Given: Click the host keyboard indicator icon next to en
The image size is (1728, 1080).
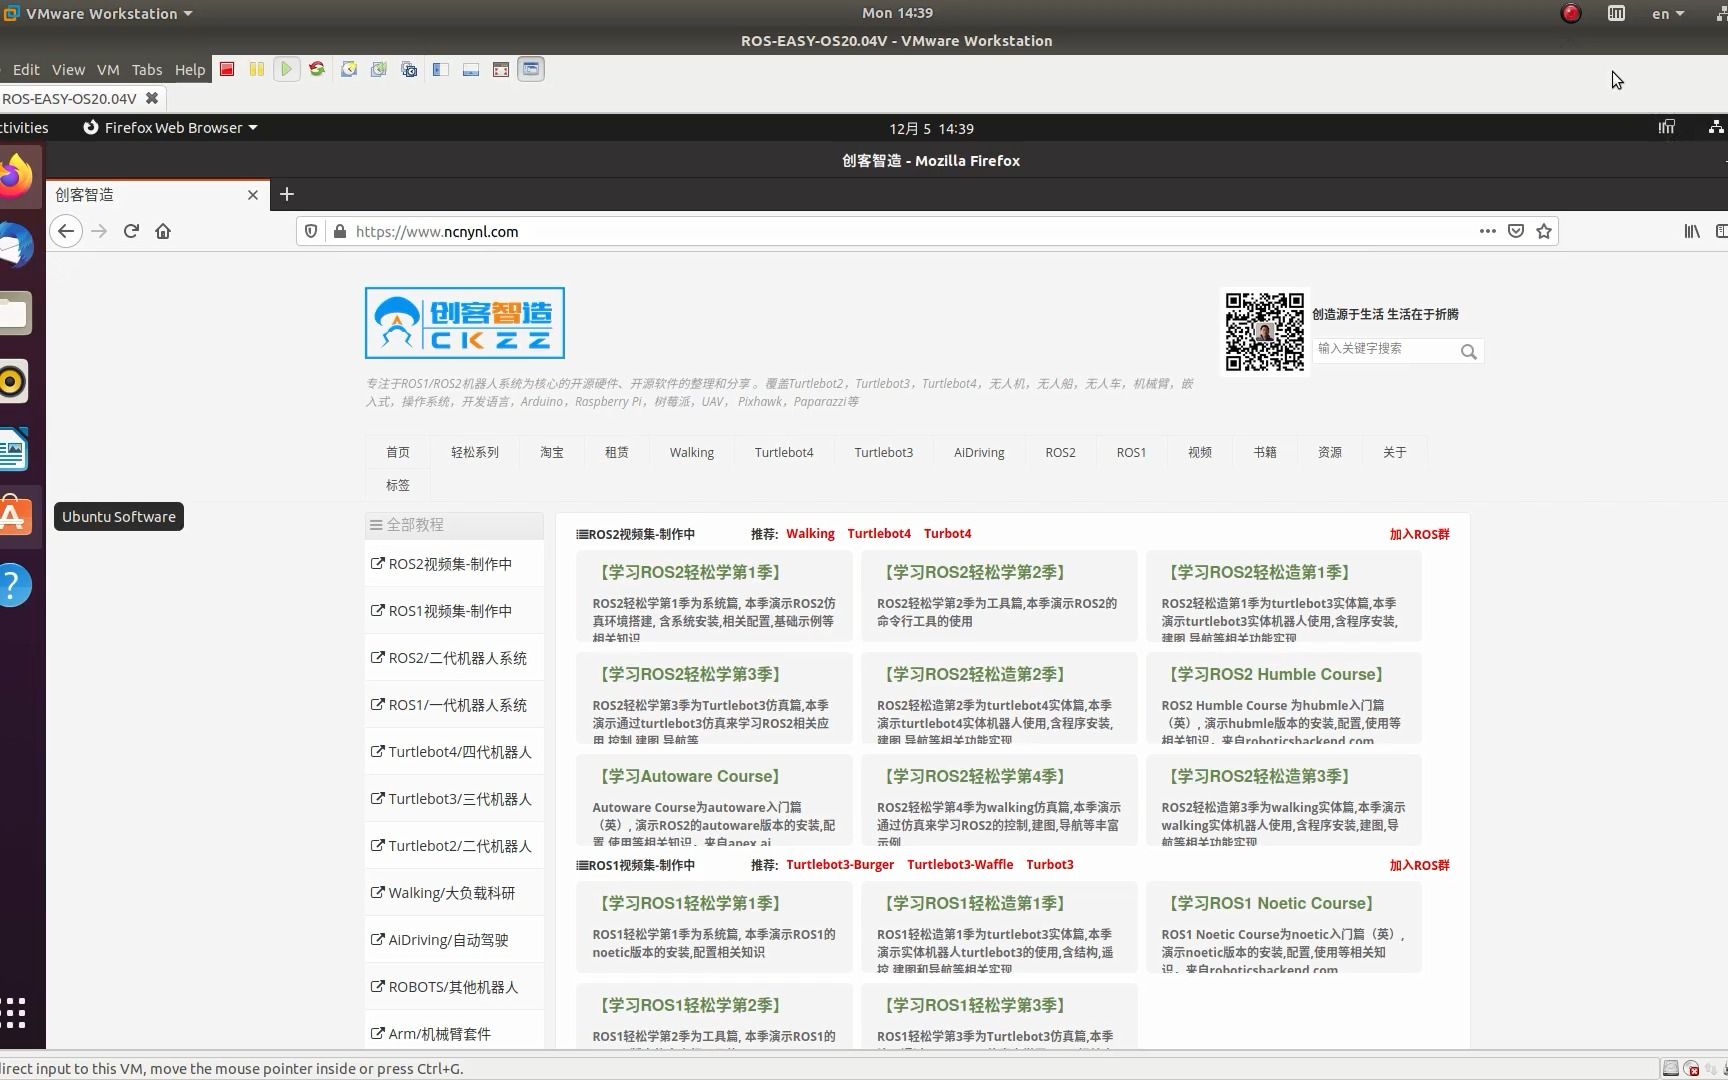Looking at the screenshot, I should click(1616, 13).
